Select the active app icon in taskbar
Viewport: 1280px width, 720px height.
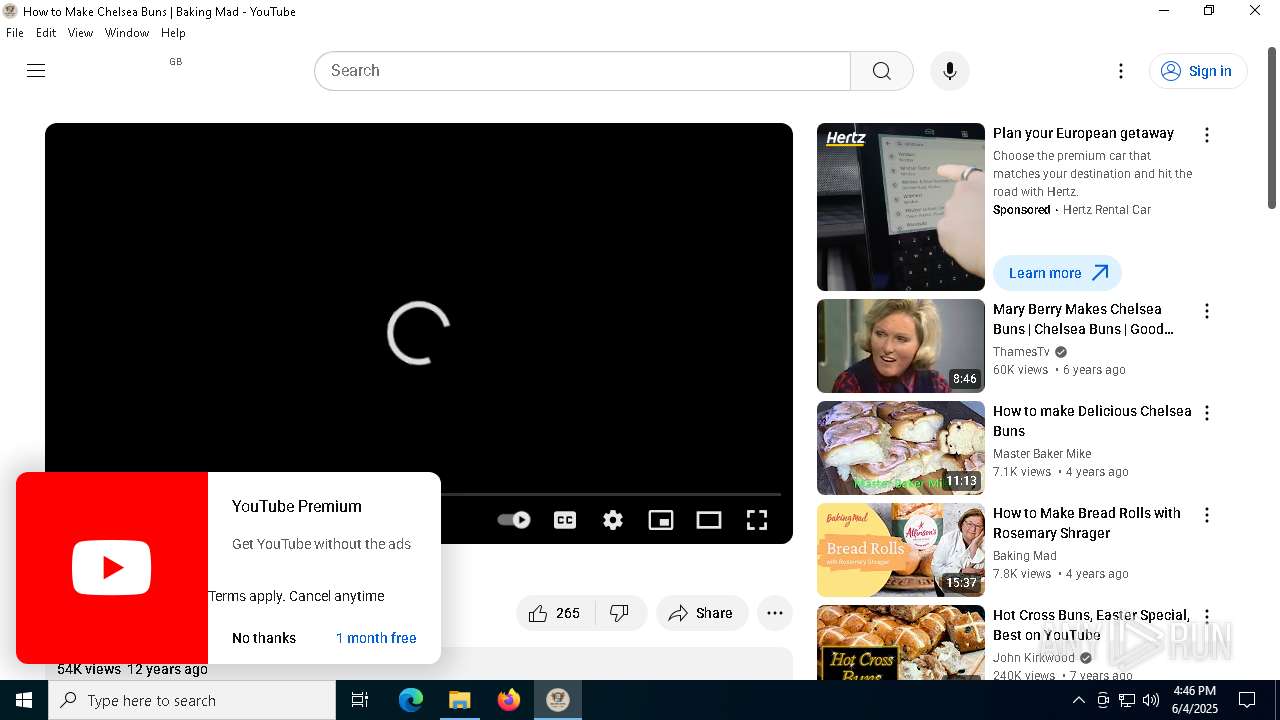pyautogui.click(x=558, y=700)
